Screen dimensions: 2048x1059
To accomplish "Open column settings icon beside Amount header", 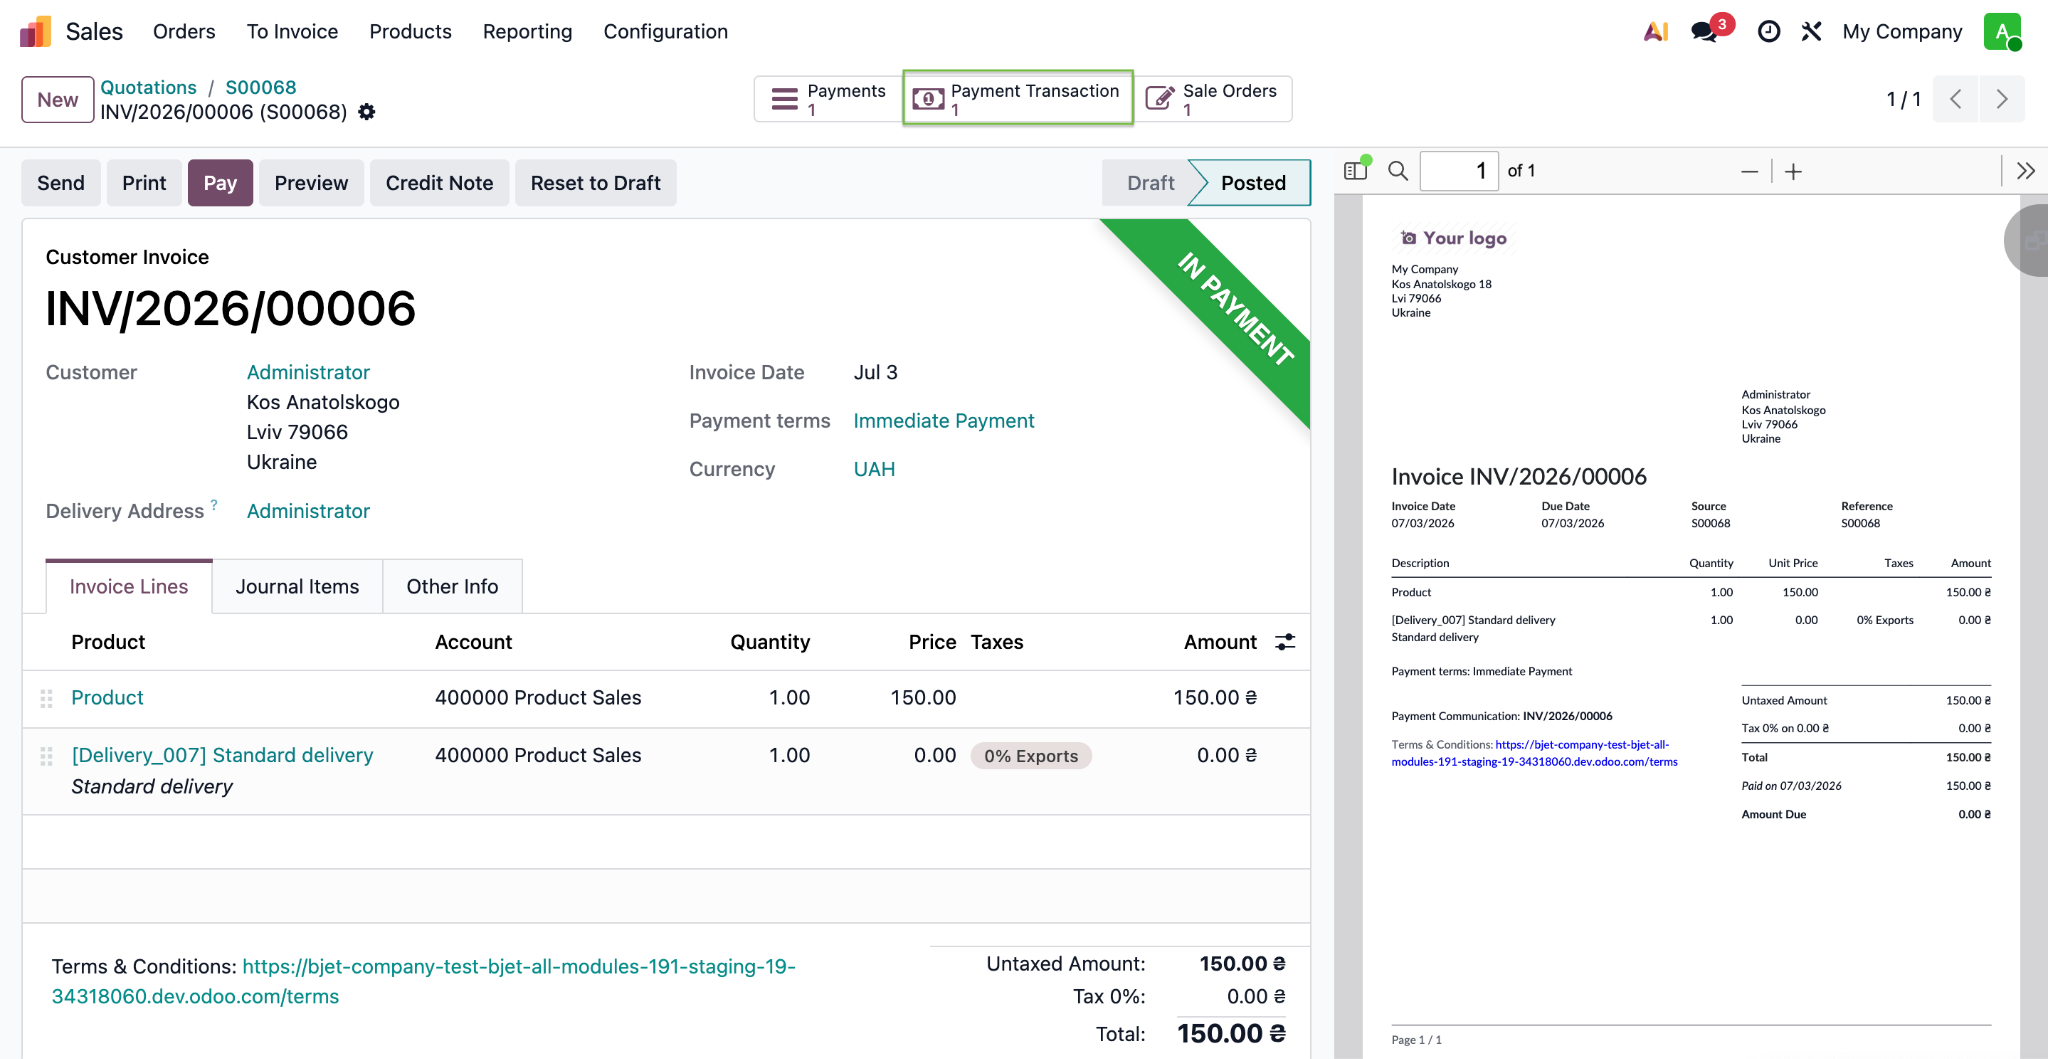I will pos(1285,642).
